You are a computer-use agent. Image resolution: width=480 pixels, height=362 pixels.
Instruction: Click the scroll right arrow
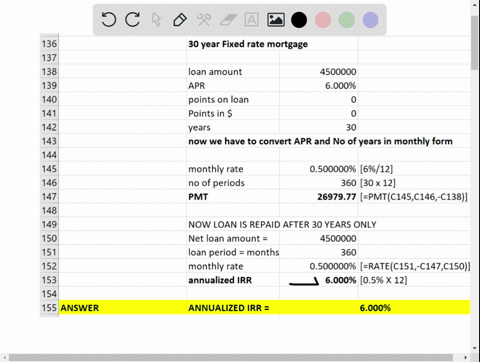pos(466,358)
